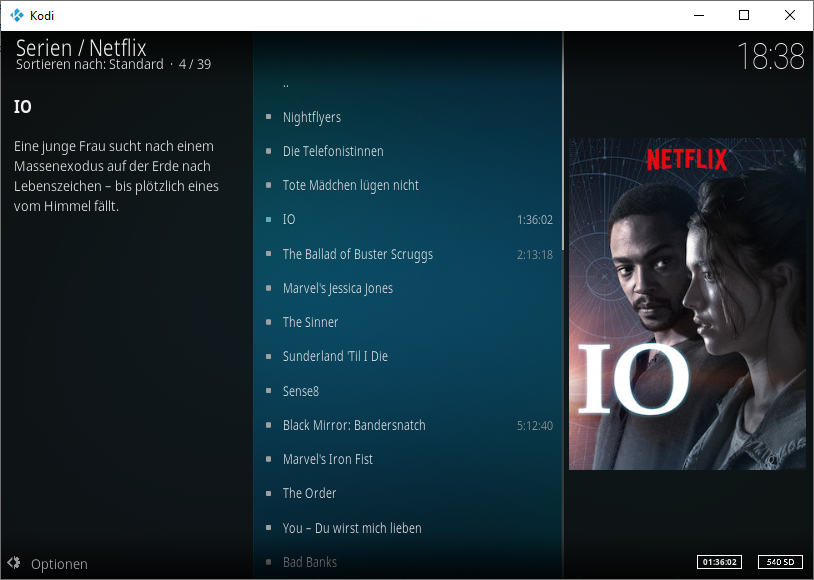814x580 pixels.
Task: Click Sortieren nach: Standard label
Action: [89, 64]
